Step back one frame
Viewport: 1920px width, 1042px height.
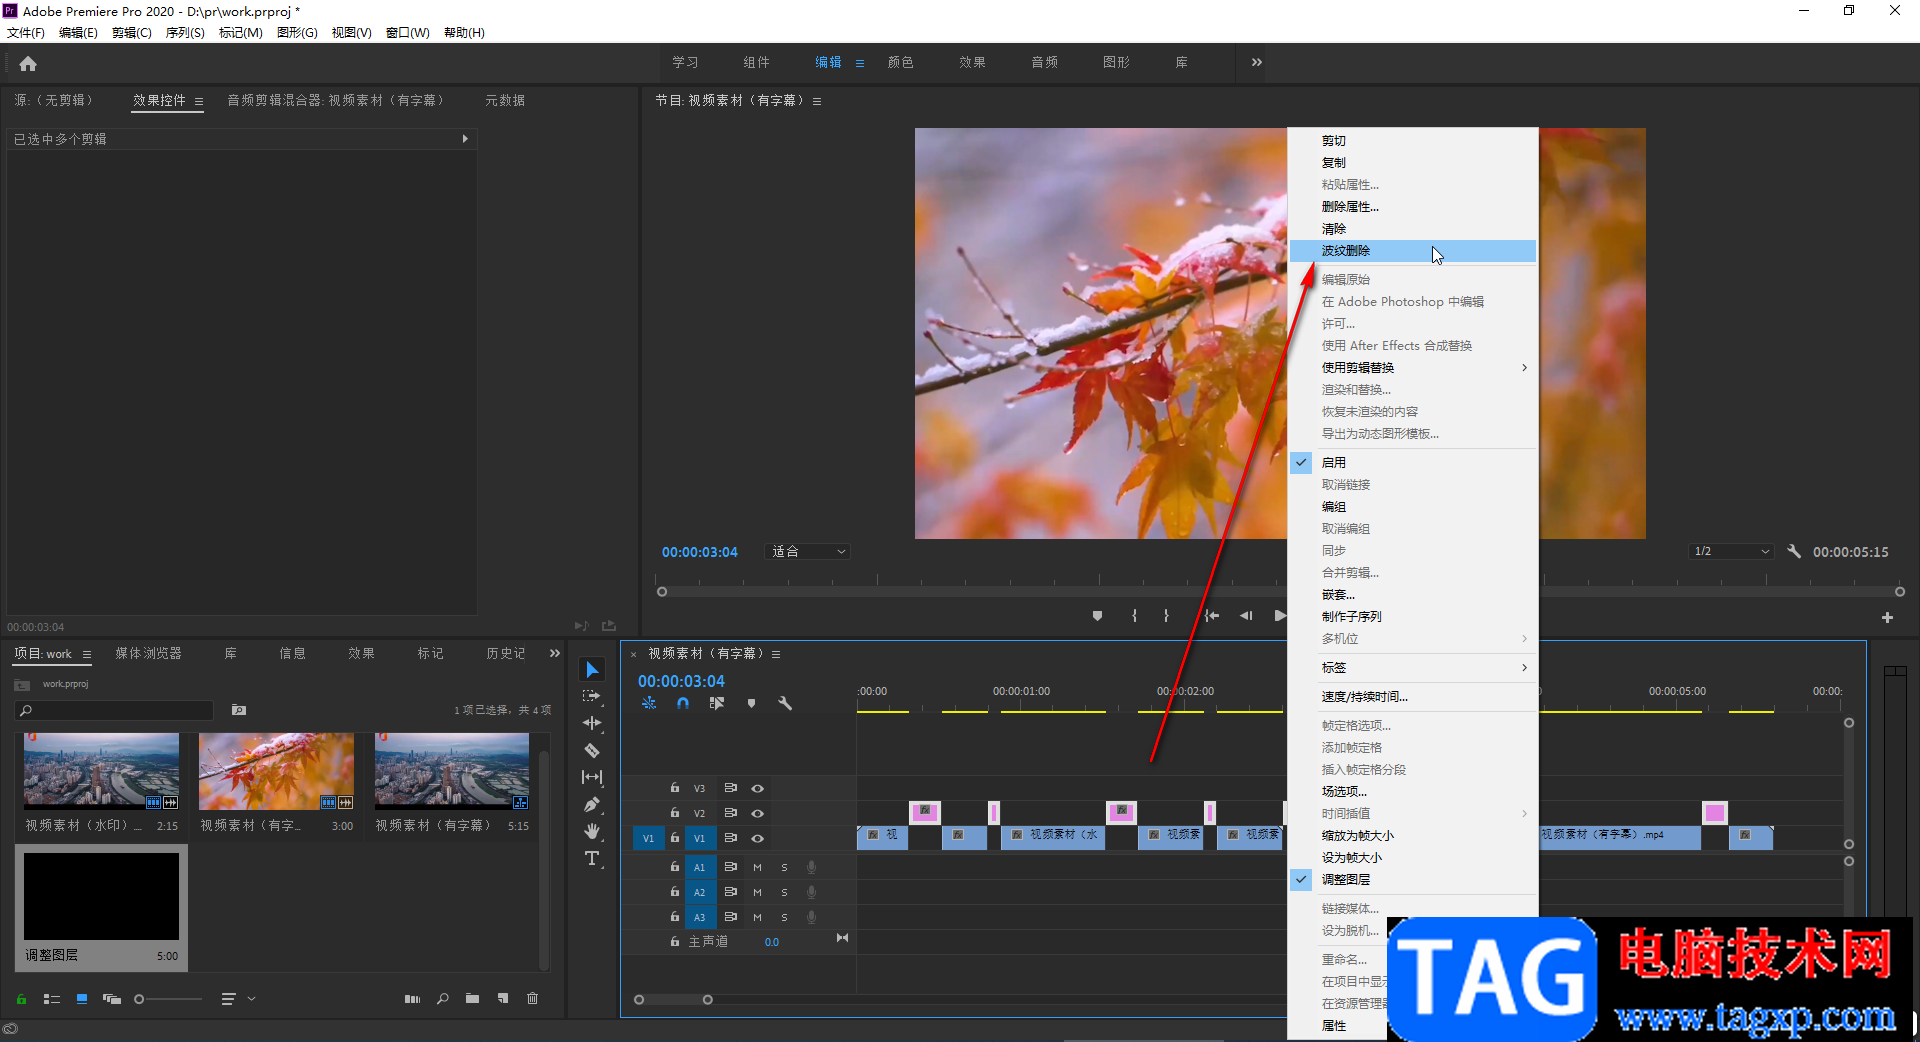[1245, 616]
